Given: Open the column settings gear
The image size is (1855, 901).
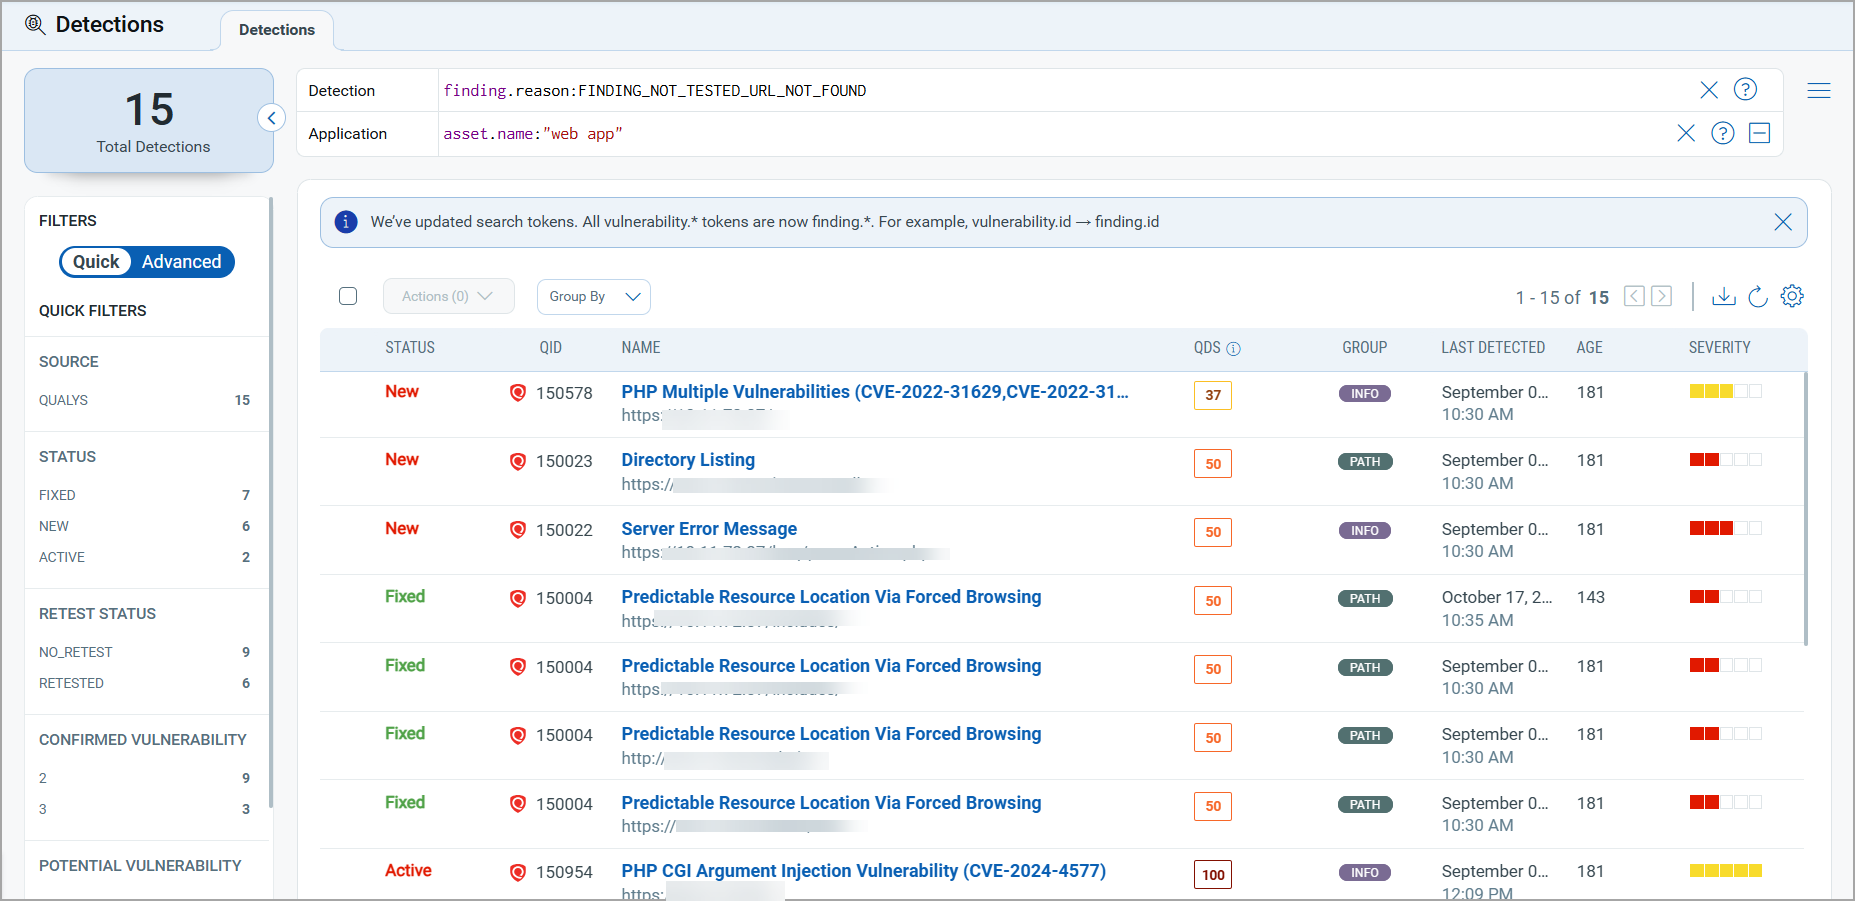Looking at the screenshot, I should [1792, 296].
